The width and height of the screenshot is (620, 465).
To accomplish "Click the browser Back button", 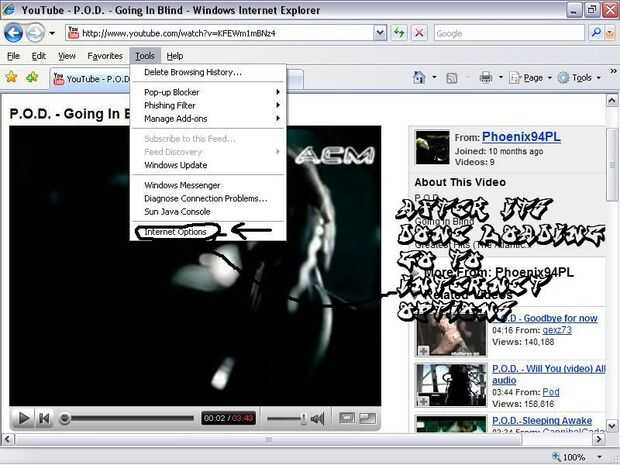I will (x=13, y=33).
